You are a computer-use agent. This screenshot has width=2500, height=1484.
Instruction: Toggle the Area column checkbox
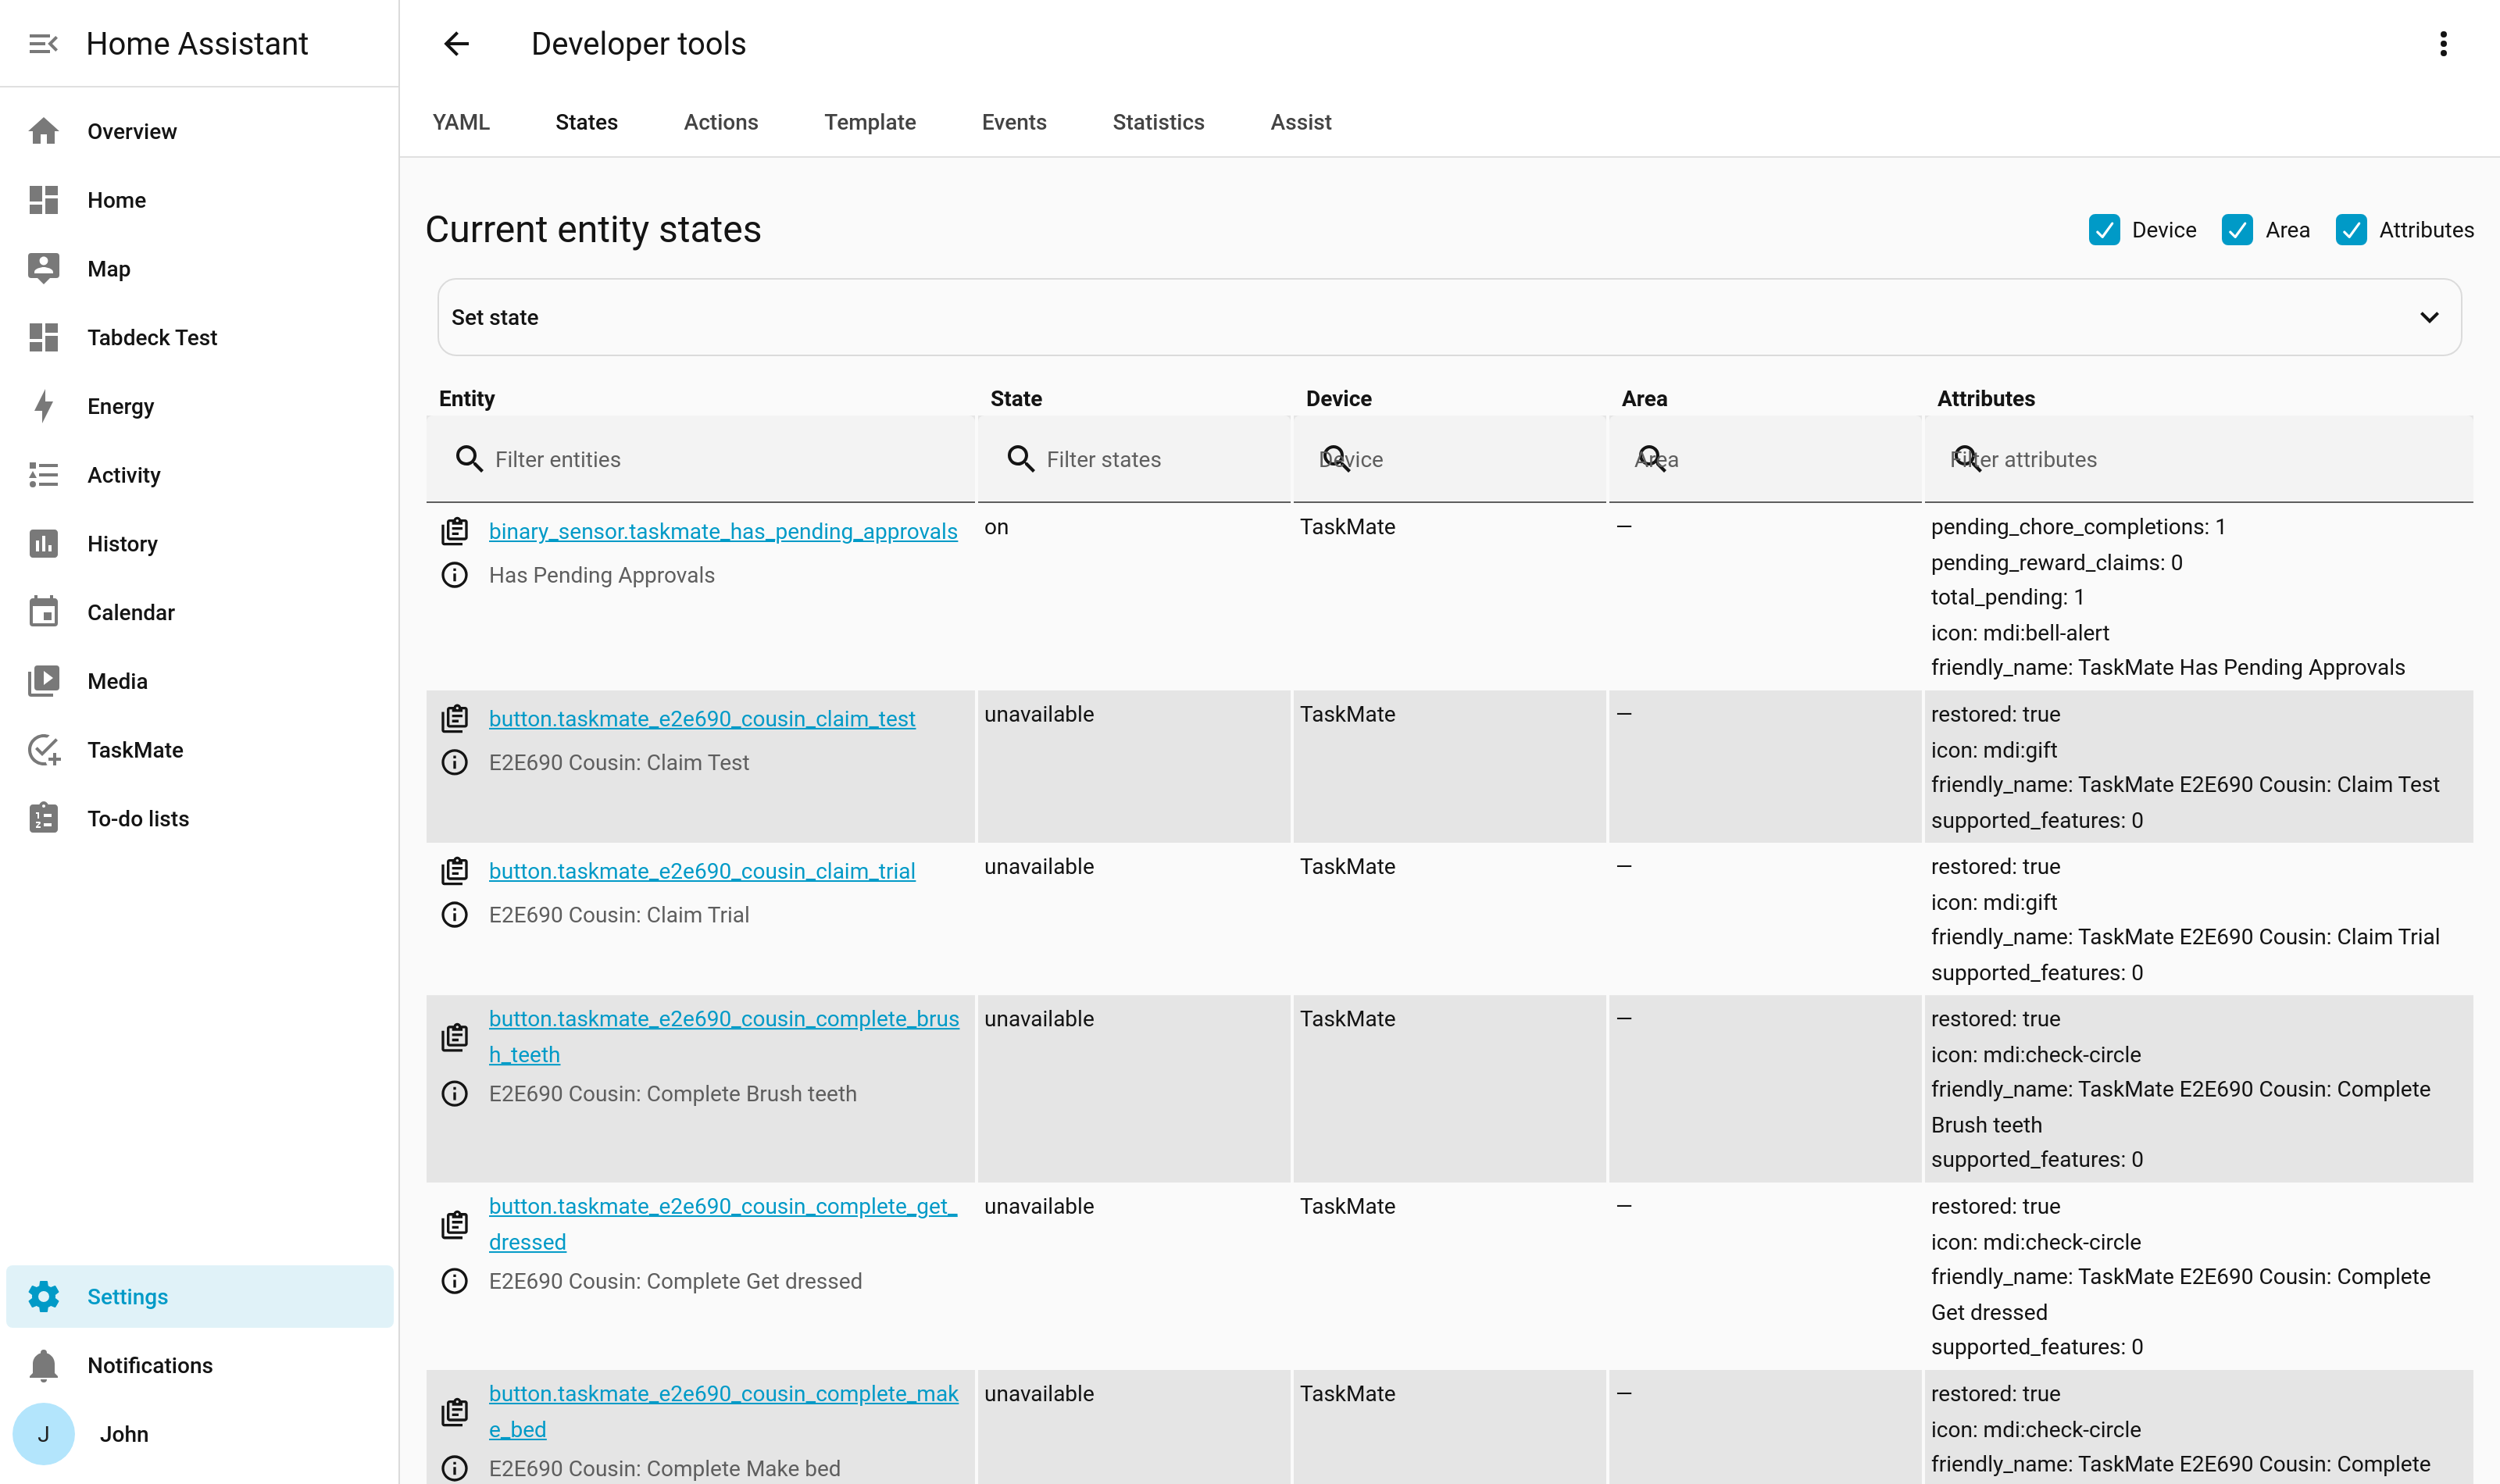(x=2237, y=230)
